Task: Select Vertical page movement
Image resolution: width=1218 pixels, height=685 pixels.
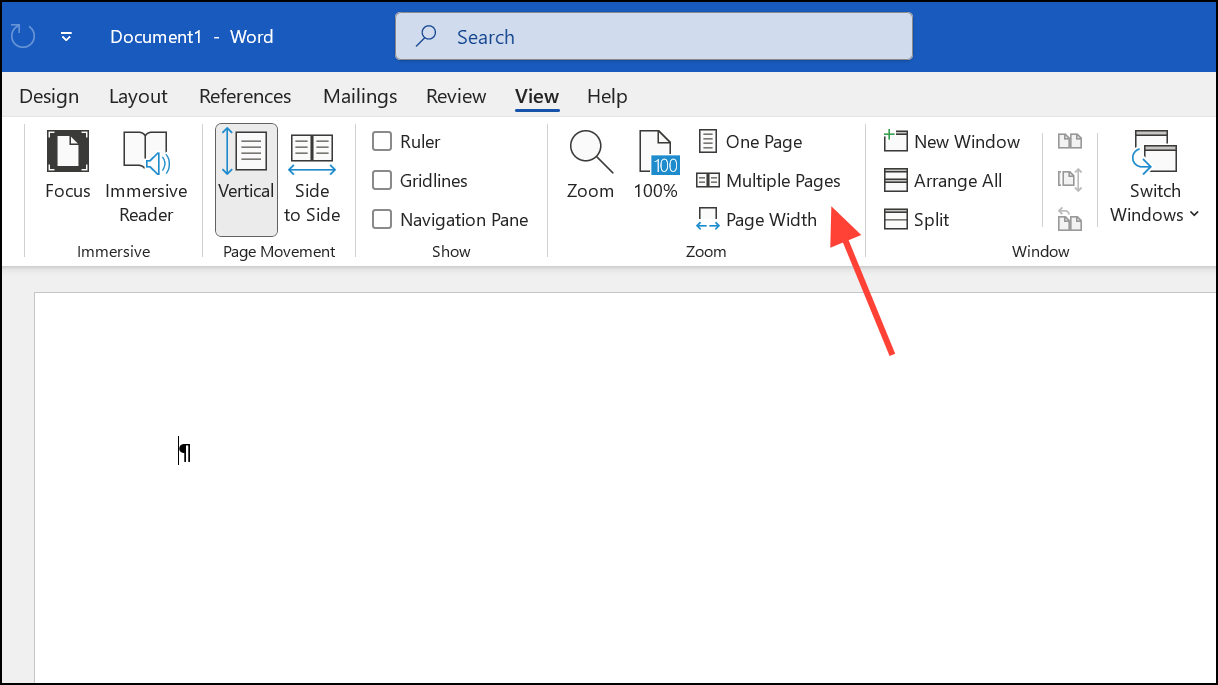Action: 246,175
